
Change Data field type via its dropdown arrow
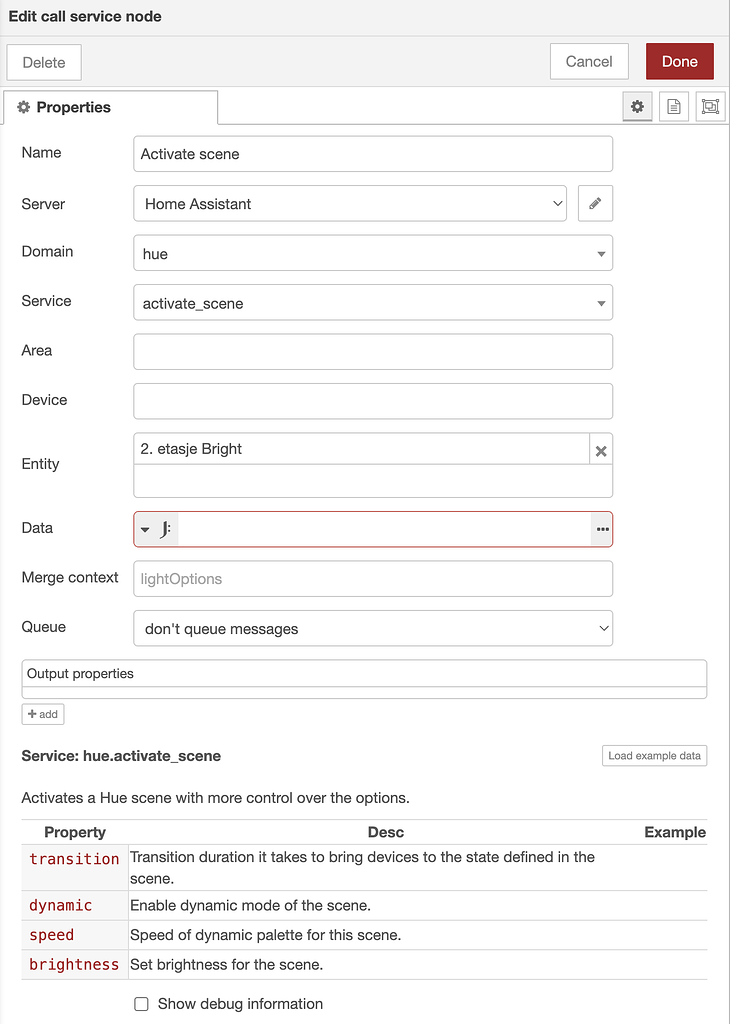pyautogui.click(x=145, y=528)
